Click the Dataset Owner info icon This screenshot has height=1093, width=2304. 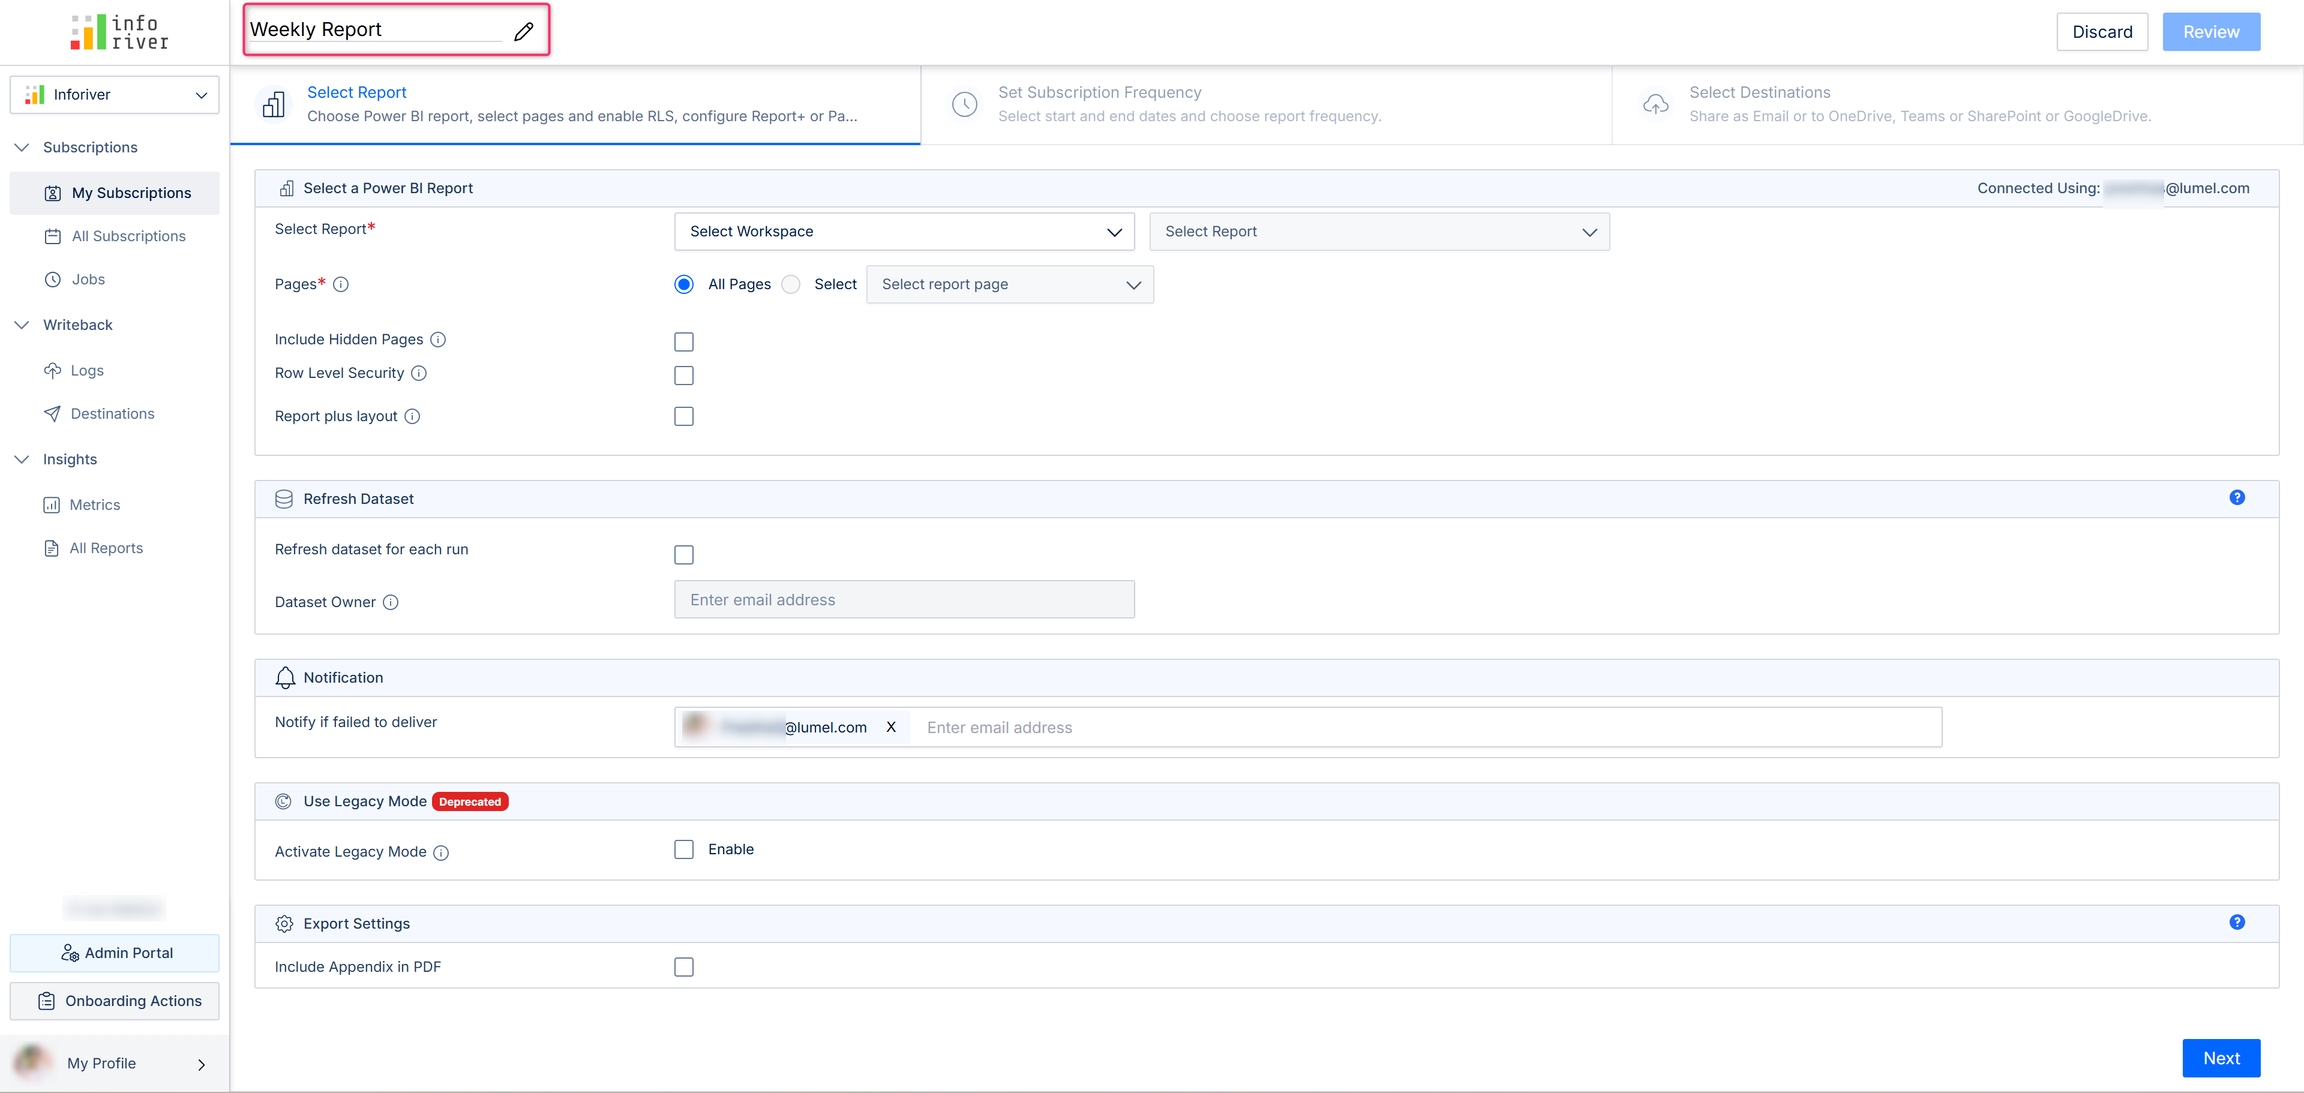pos(391,602)
